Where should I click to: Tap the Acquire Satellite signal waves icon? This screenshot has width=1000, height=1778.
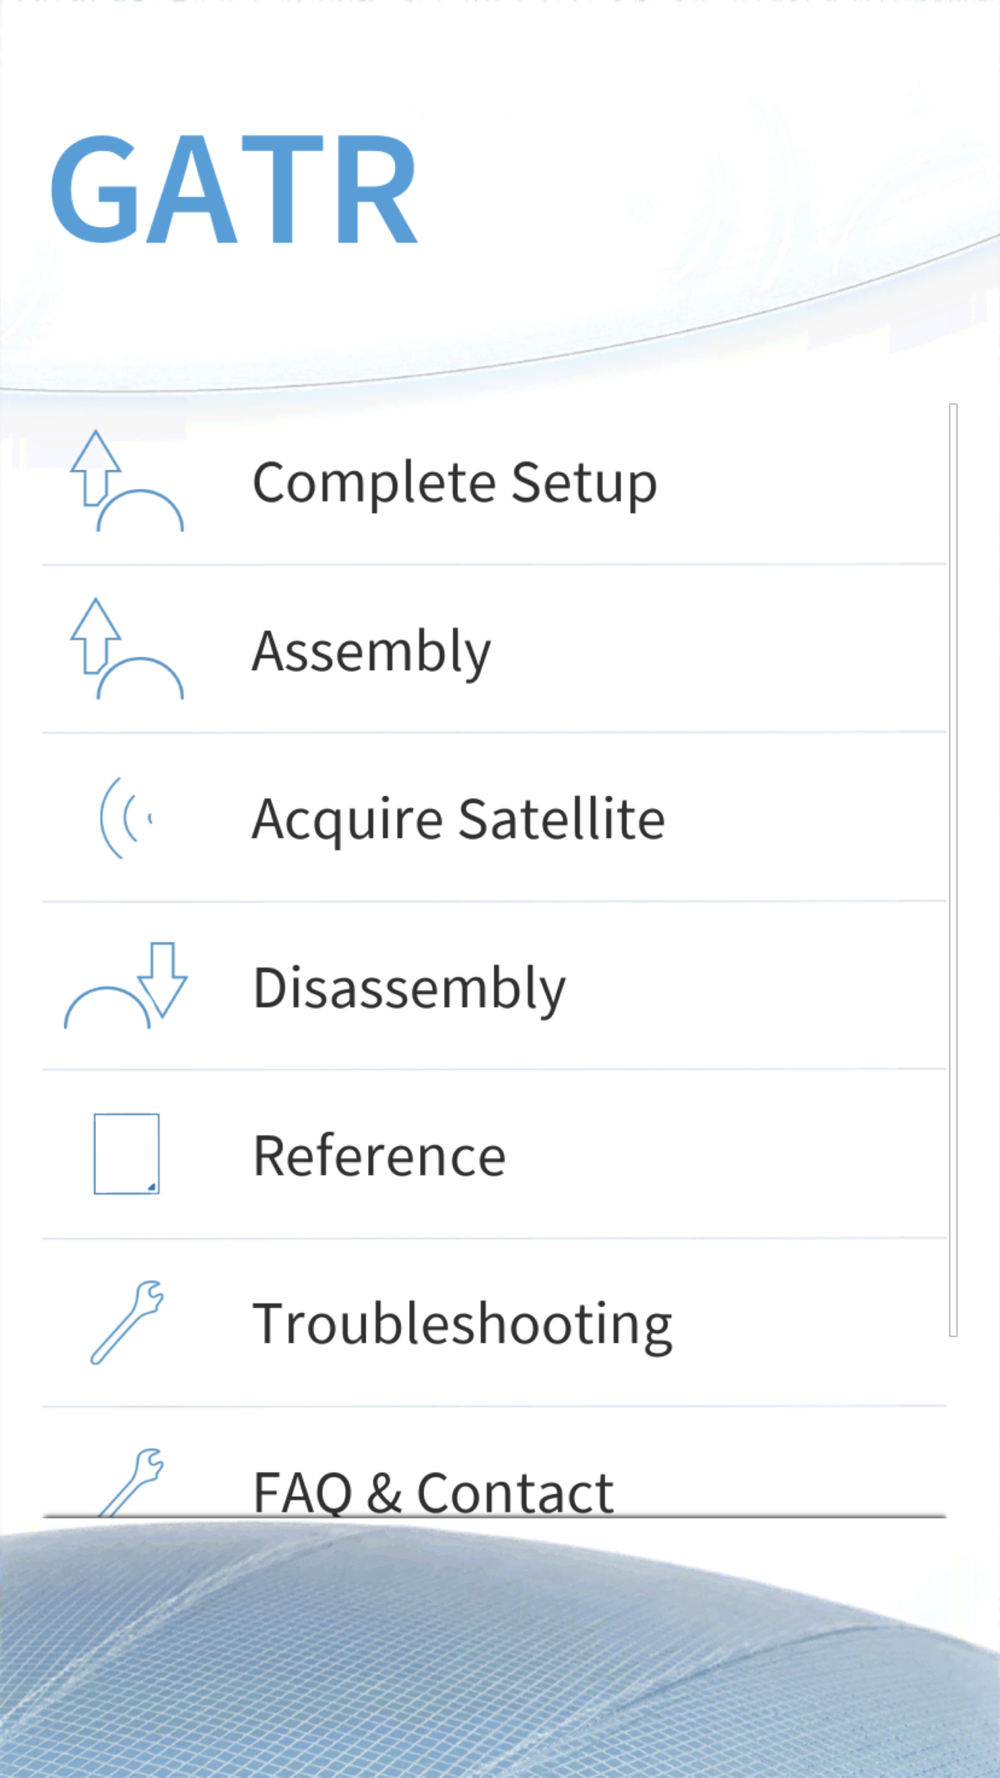click(126, 818)
